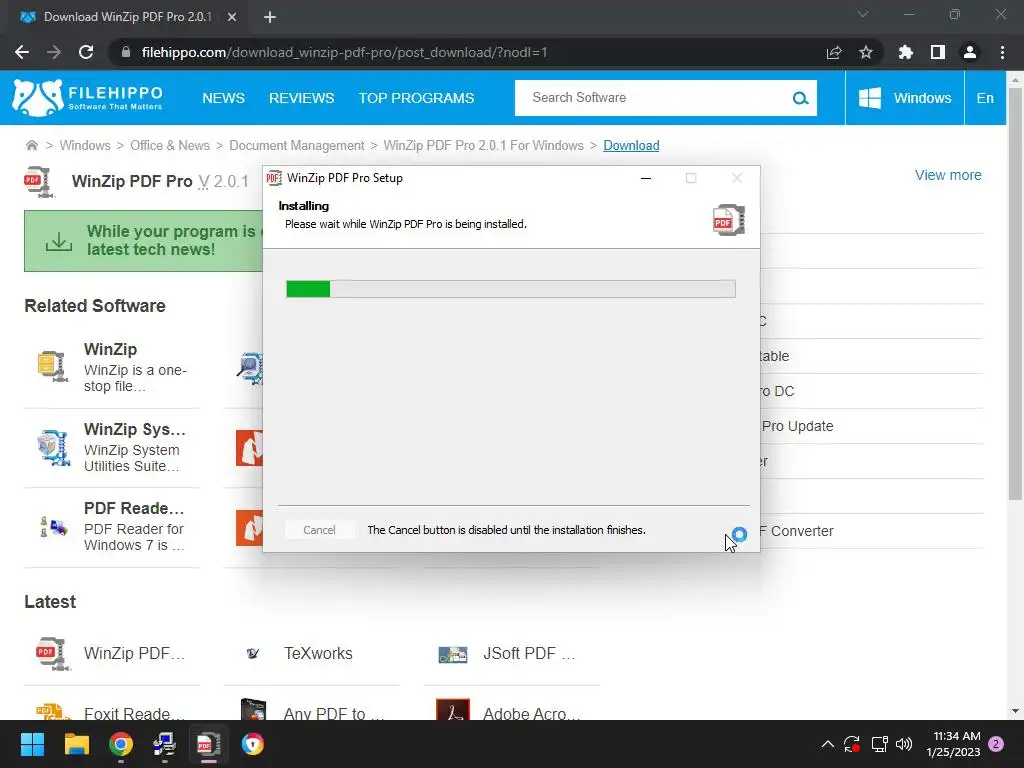Reload the page
This screenshot has height=768, width=1024.
coord(86,52)
